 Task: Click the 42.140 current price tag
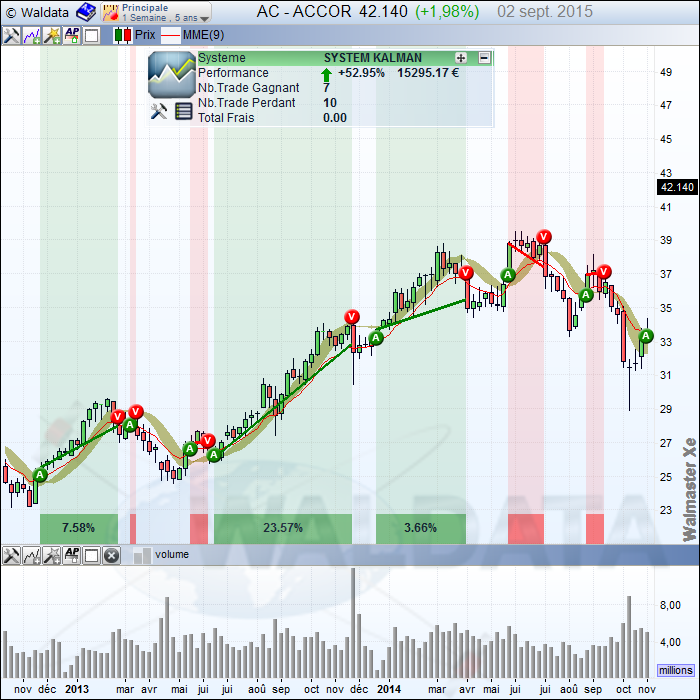677,187
